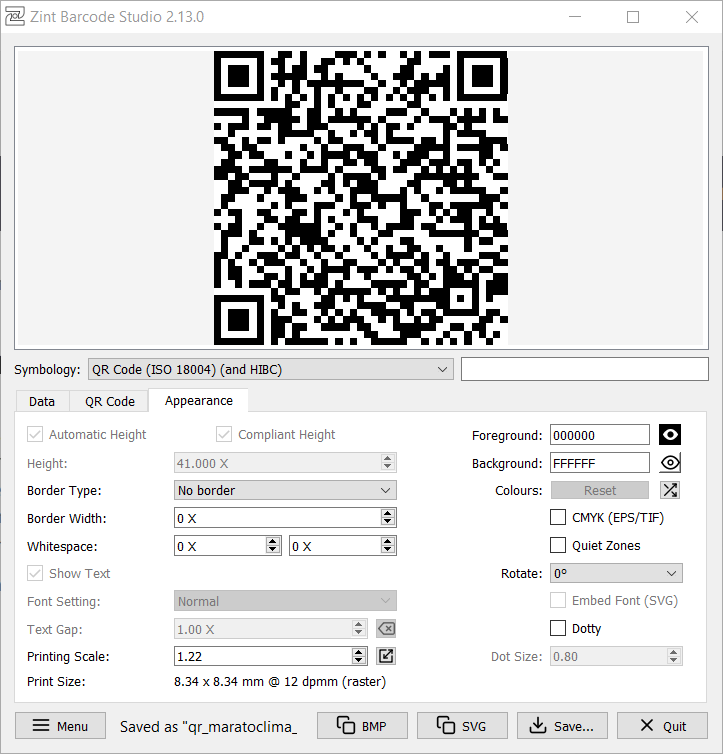The width and height of the screenshot is (723, 754).
Task: Open the Menu button
Action: pyautogui.click(x=60, y=726)
